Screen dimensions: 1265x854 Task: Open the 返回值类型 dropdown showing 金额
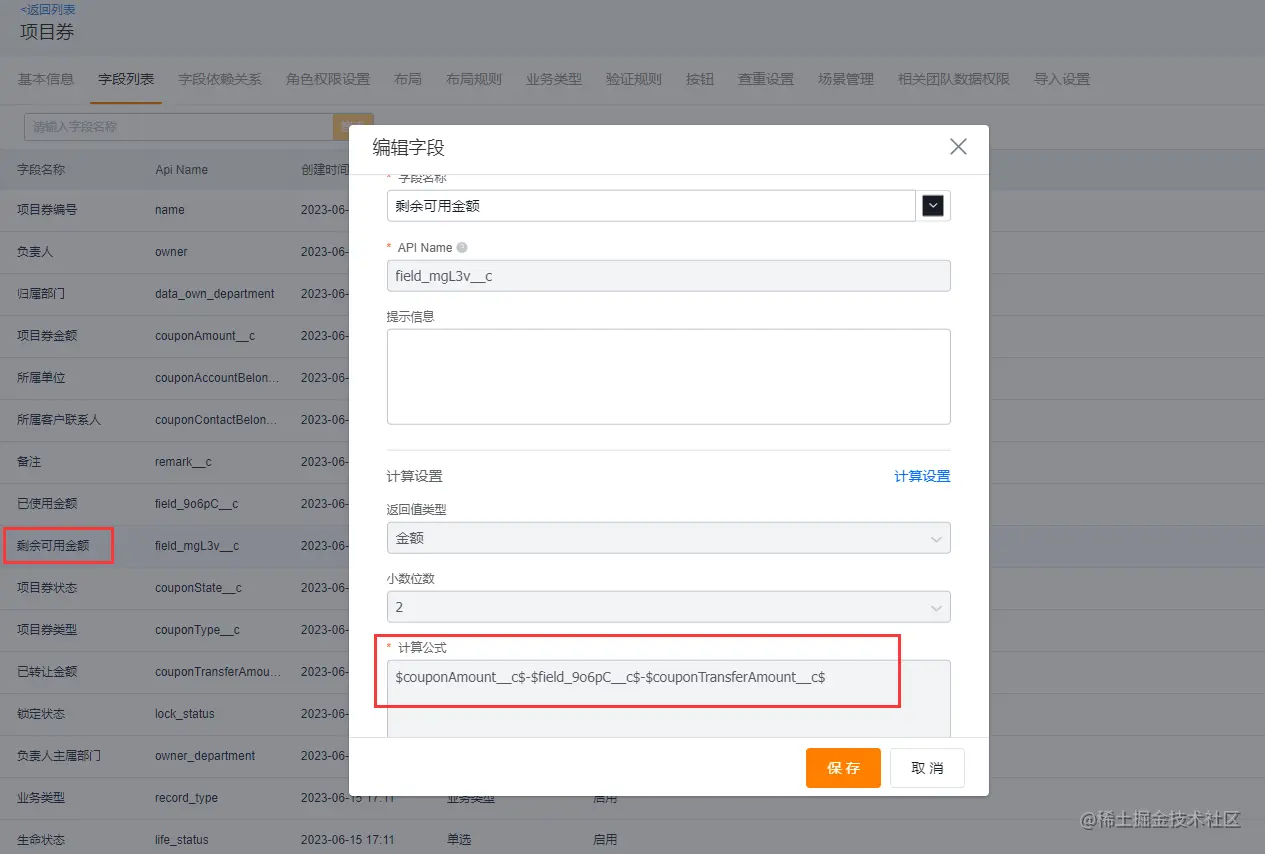(x=668, y=538)
